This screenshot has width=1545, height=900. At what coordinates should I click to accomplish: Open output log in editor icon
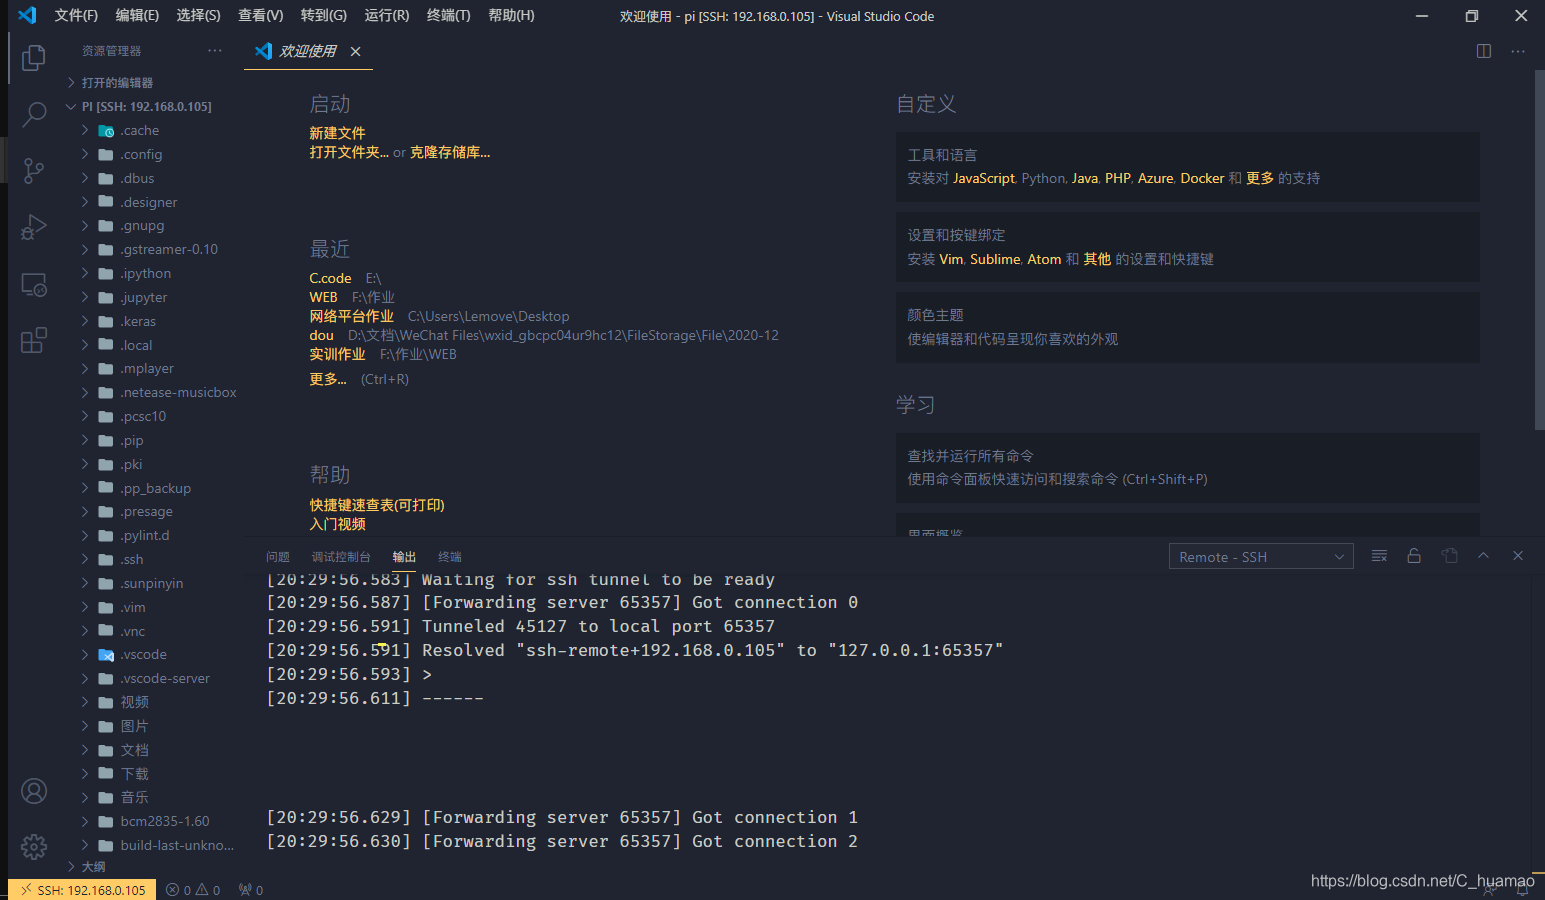point(1449,556)
